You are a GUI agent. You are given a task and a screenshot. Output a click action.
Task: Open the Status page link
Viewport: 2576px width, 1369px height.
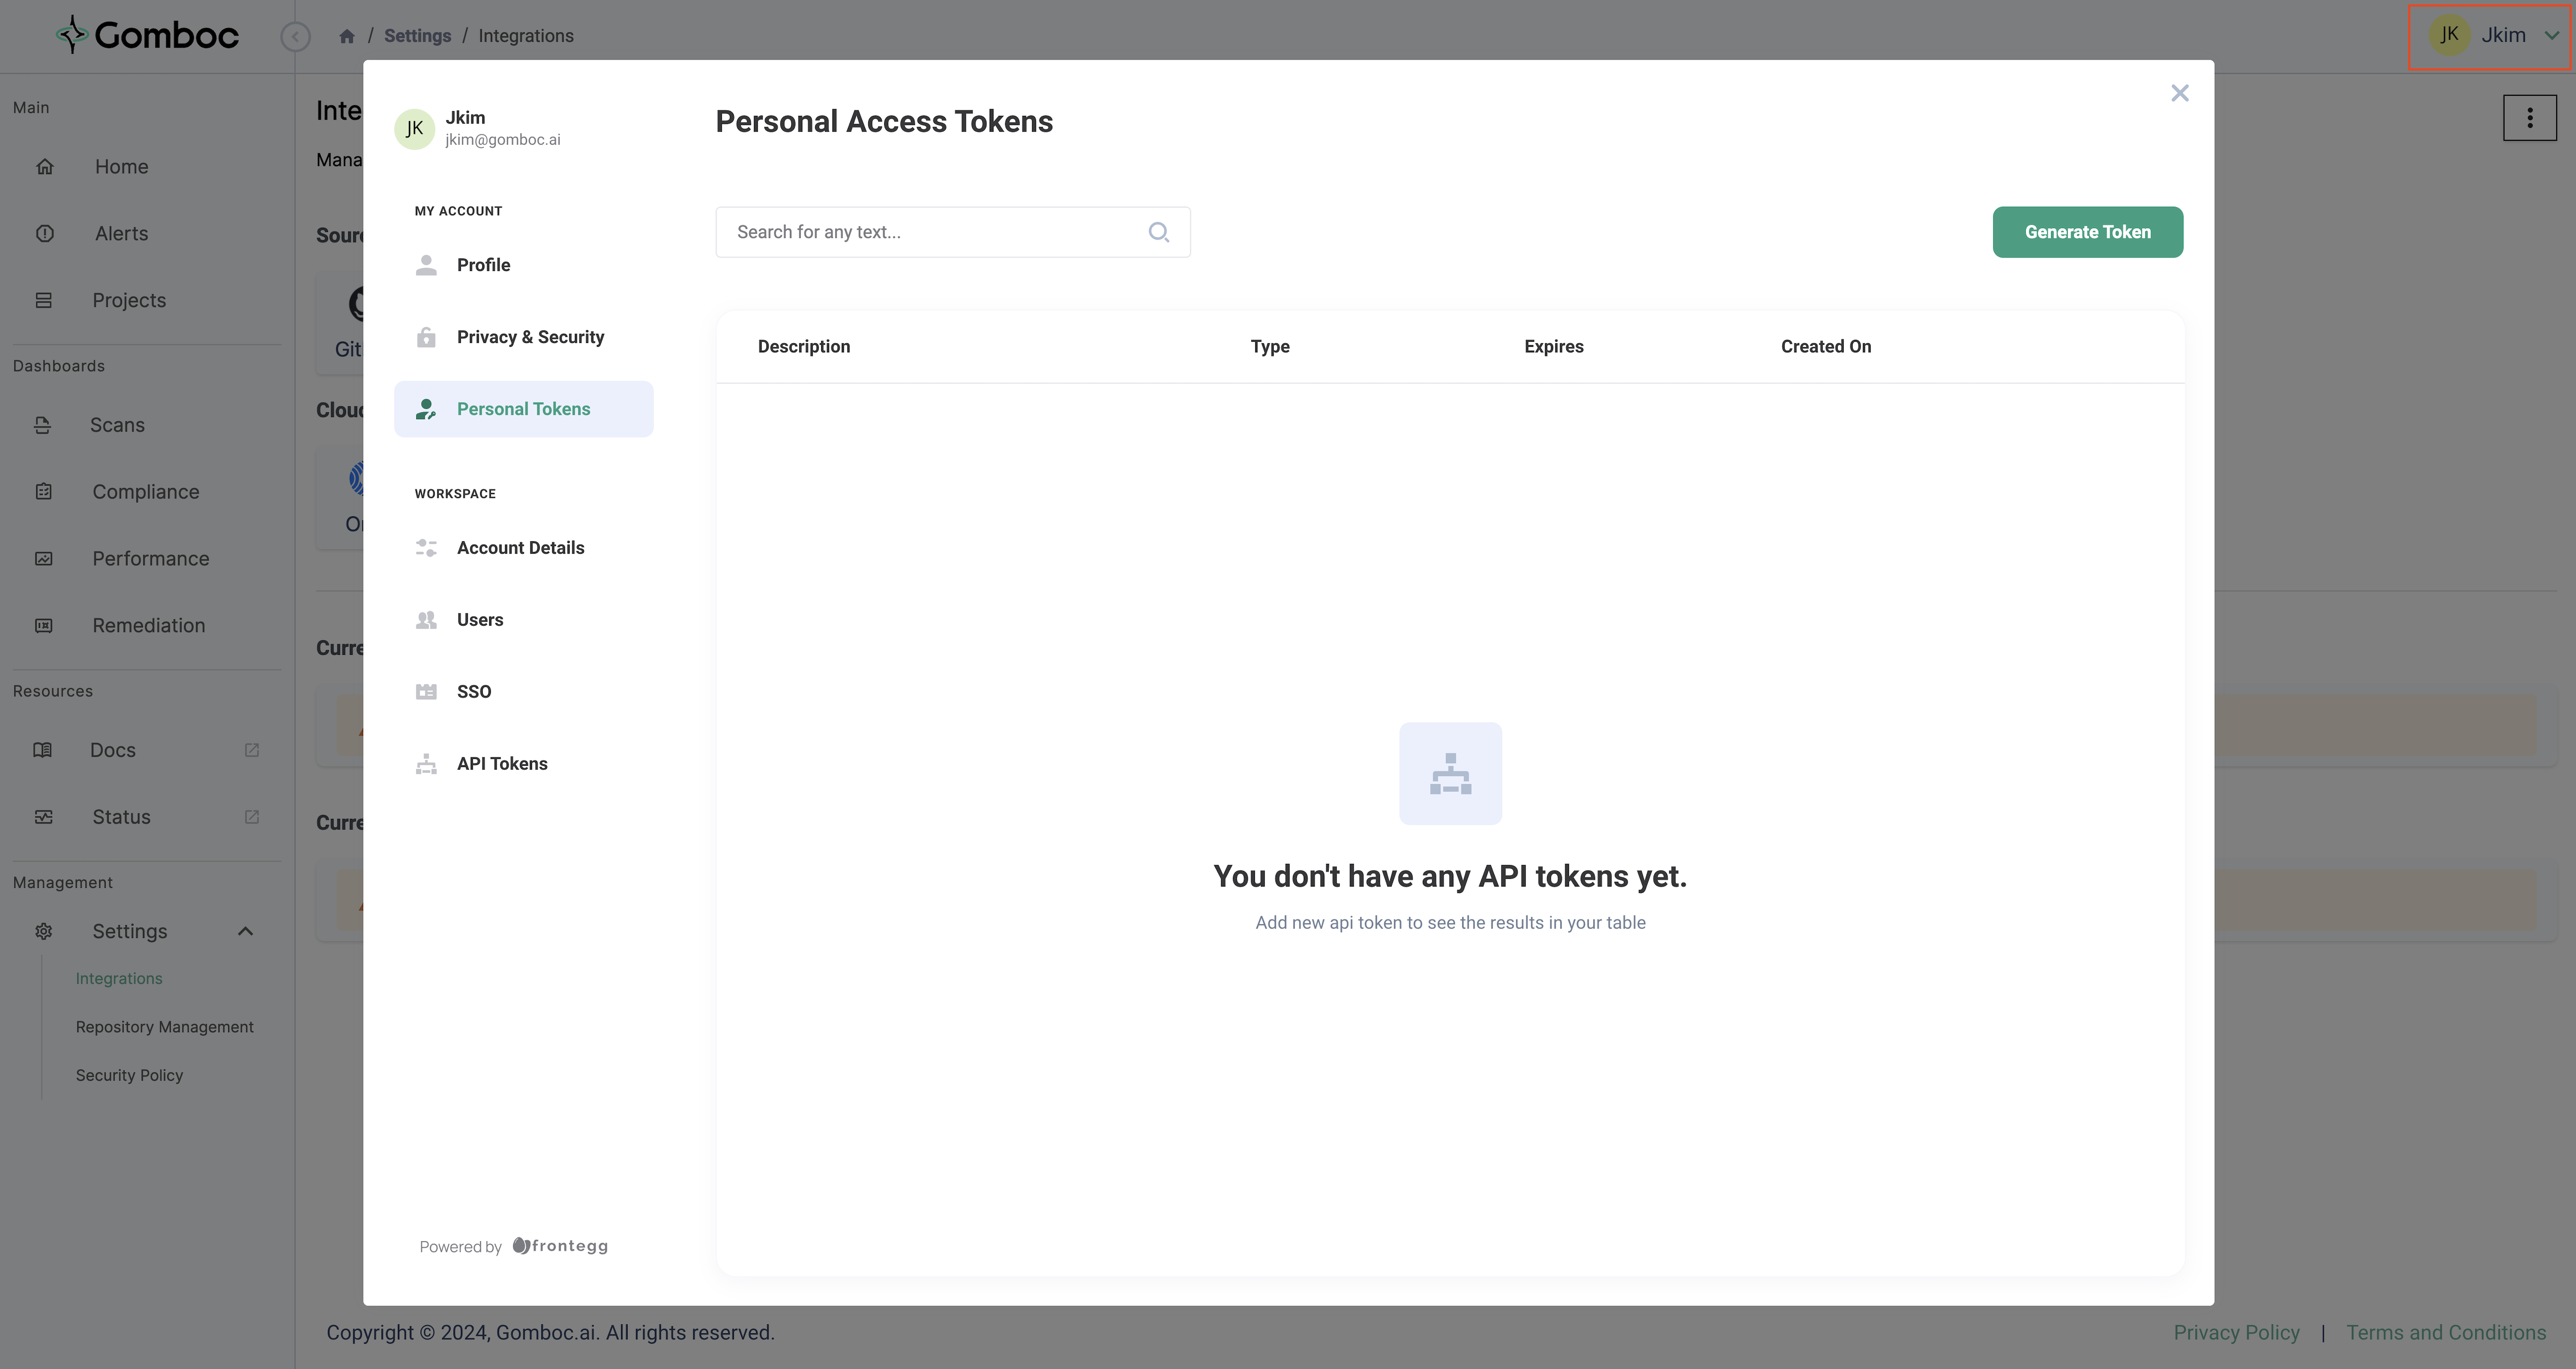[121, 817]
